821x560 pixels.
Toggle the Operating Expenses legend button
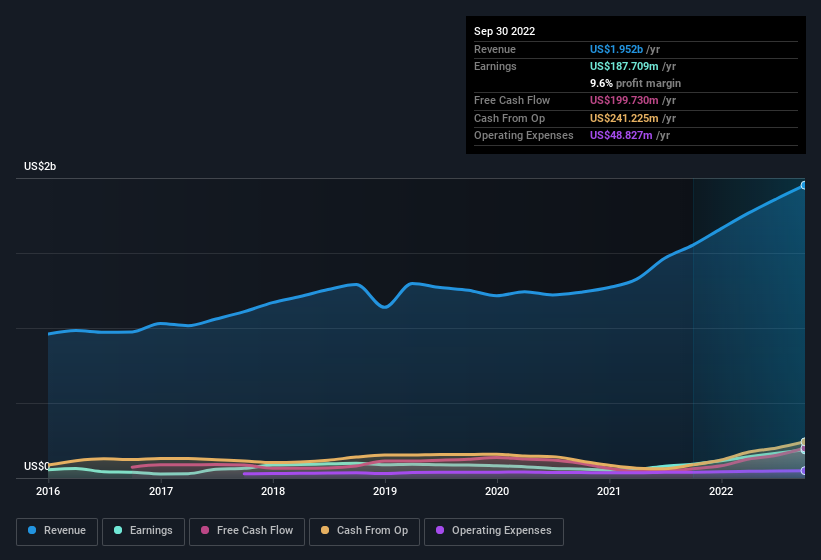pyautogui.click(x=493, y=531)
